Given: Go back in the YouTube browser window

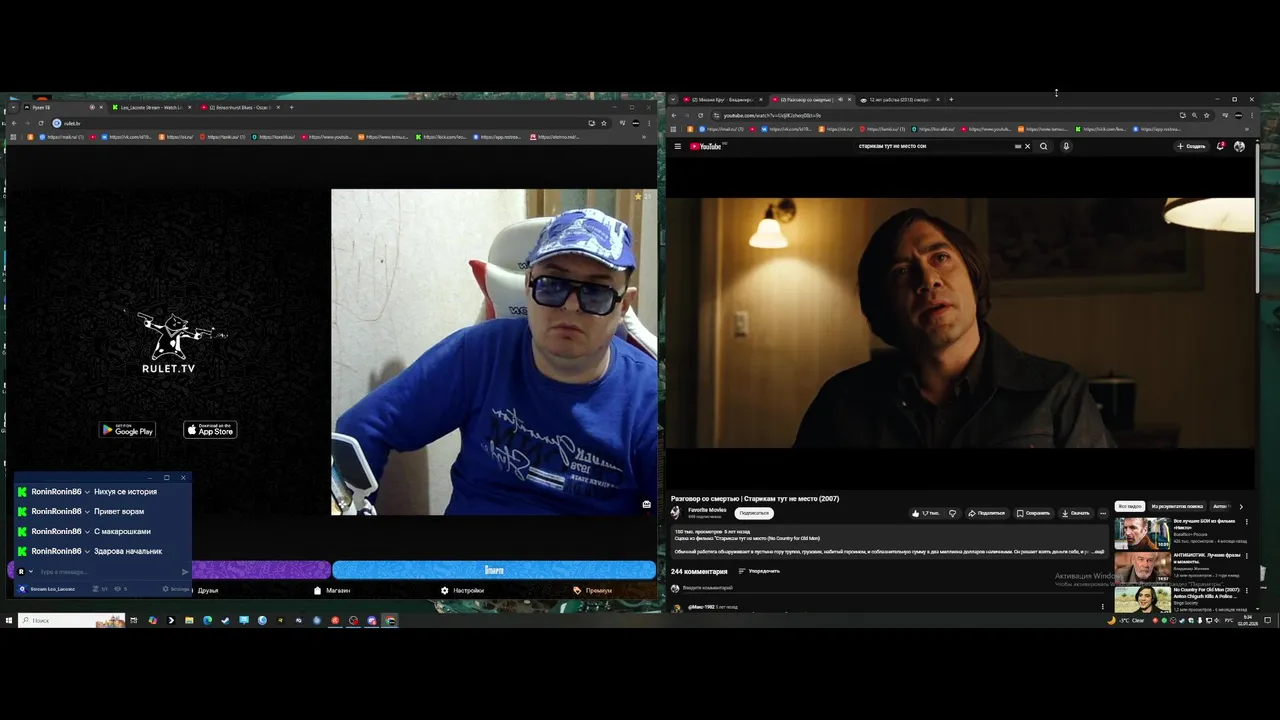Looking at the screenshot, I should click(x=673, y=115).
